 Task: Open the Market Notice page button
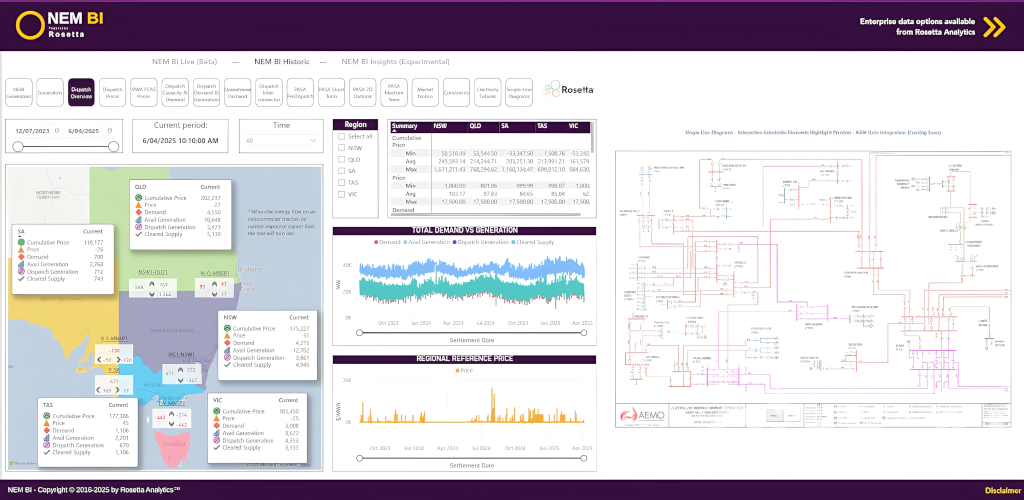[425, 93]
